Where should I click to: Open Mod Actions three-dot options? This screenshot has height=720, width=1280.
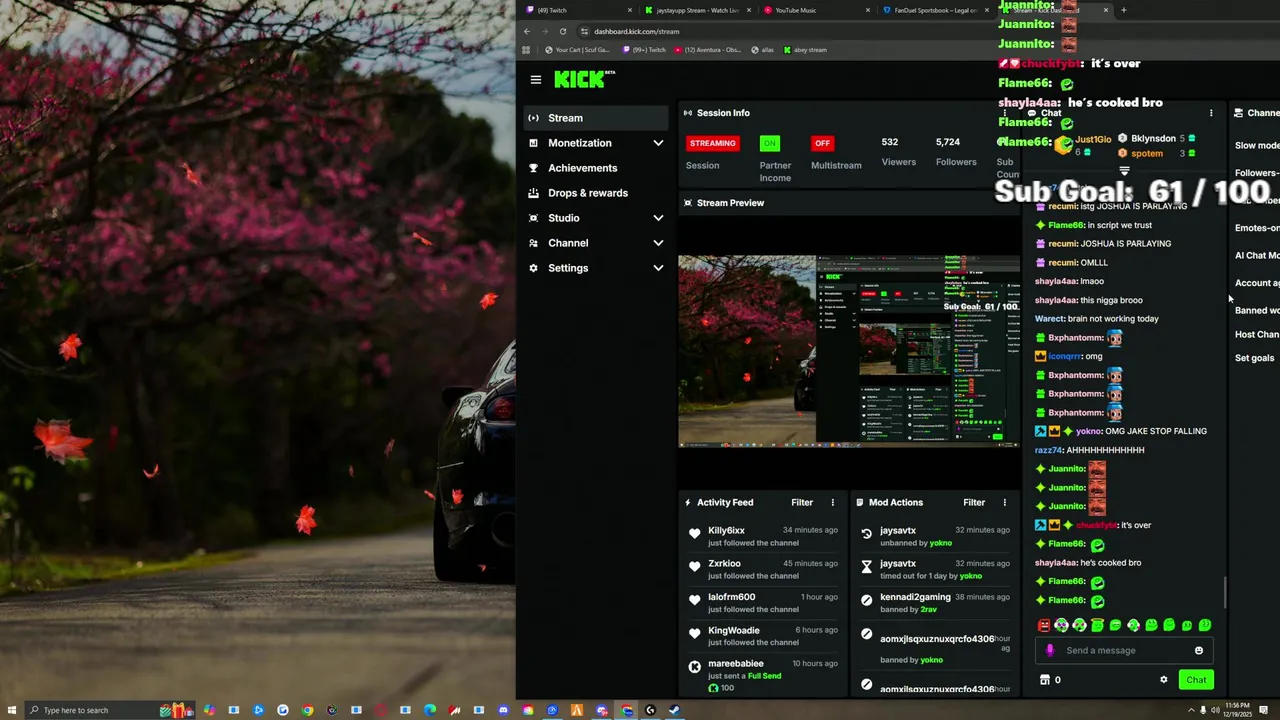pos(1005,503)
